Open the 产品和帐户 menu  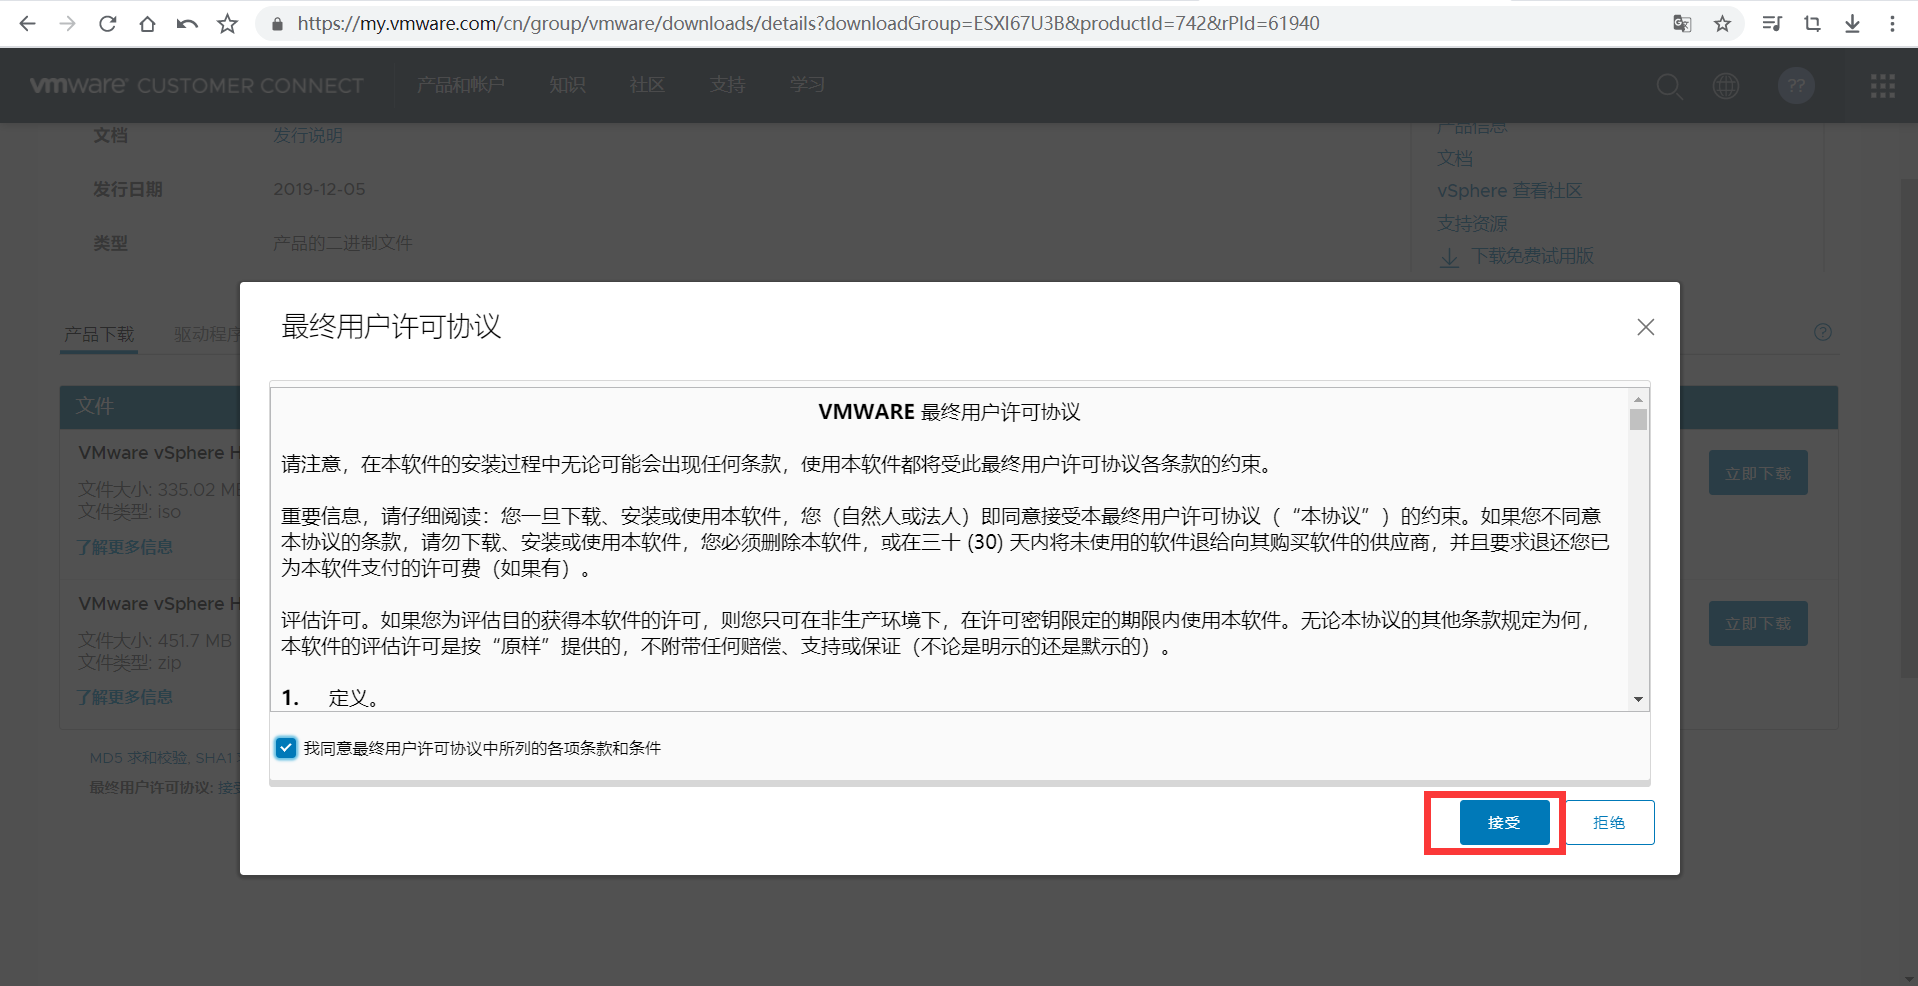click(461, 85)
